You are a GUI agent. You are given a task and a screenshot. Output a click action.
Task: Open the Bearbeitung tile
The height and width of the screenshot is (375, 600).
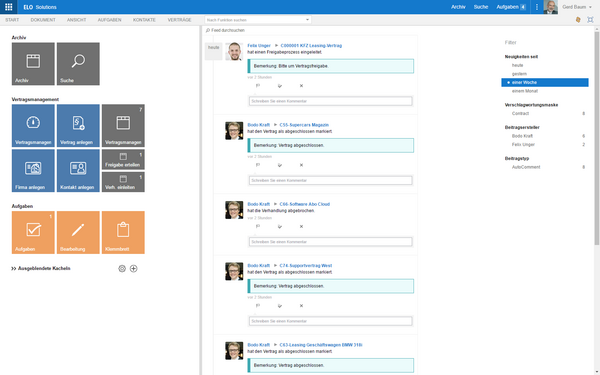pos(78,232)
